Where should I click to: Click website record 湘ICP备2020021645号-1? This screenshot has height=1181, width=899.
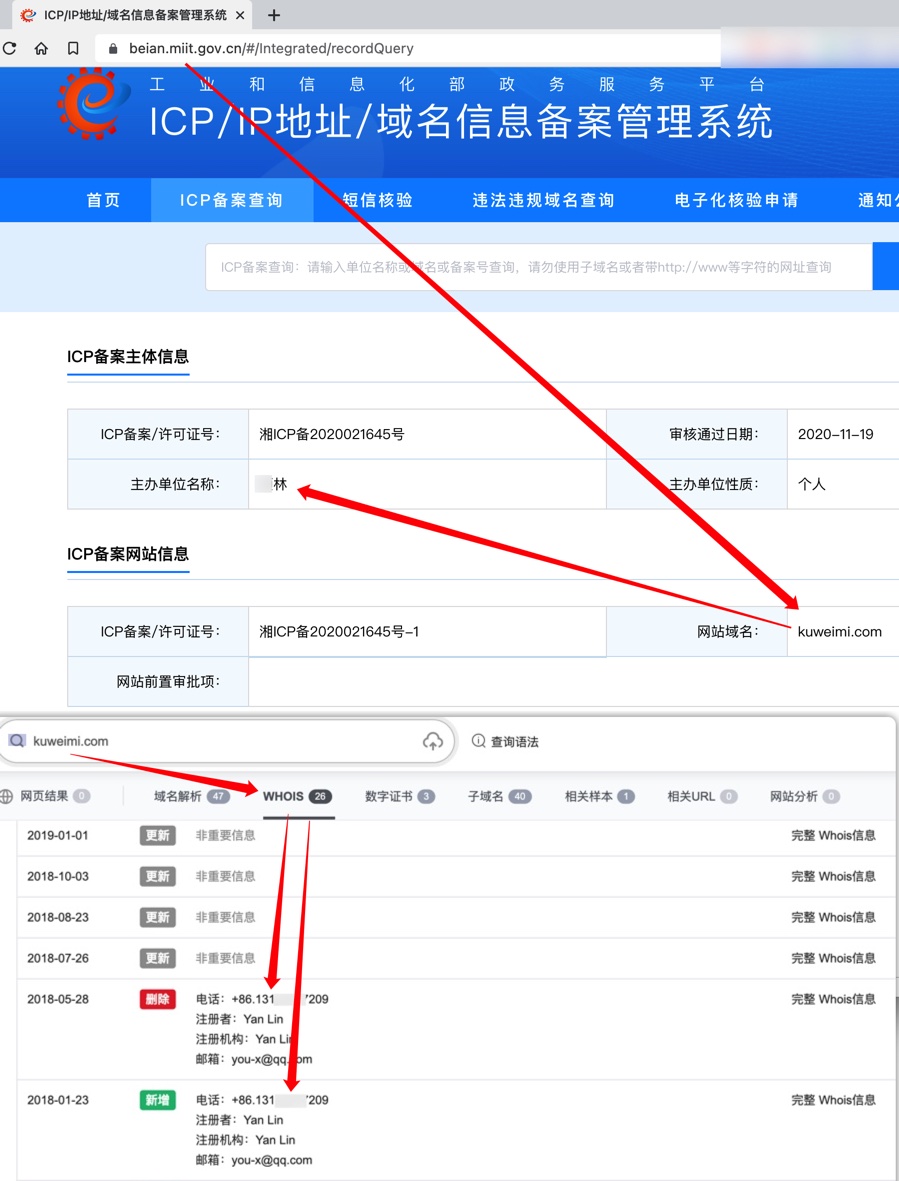339,632
